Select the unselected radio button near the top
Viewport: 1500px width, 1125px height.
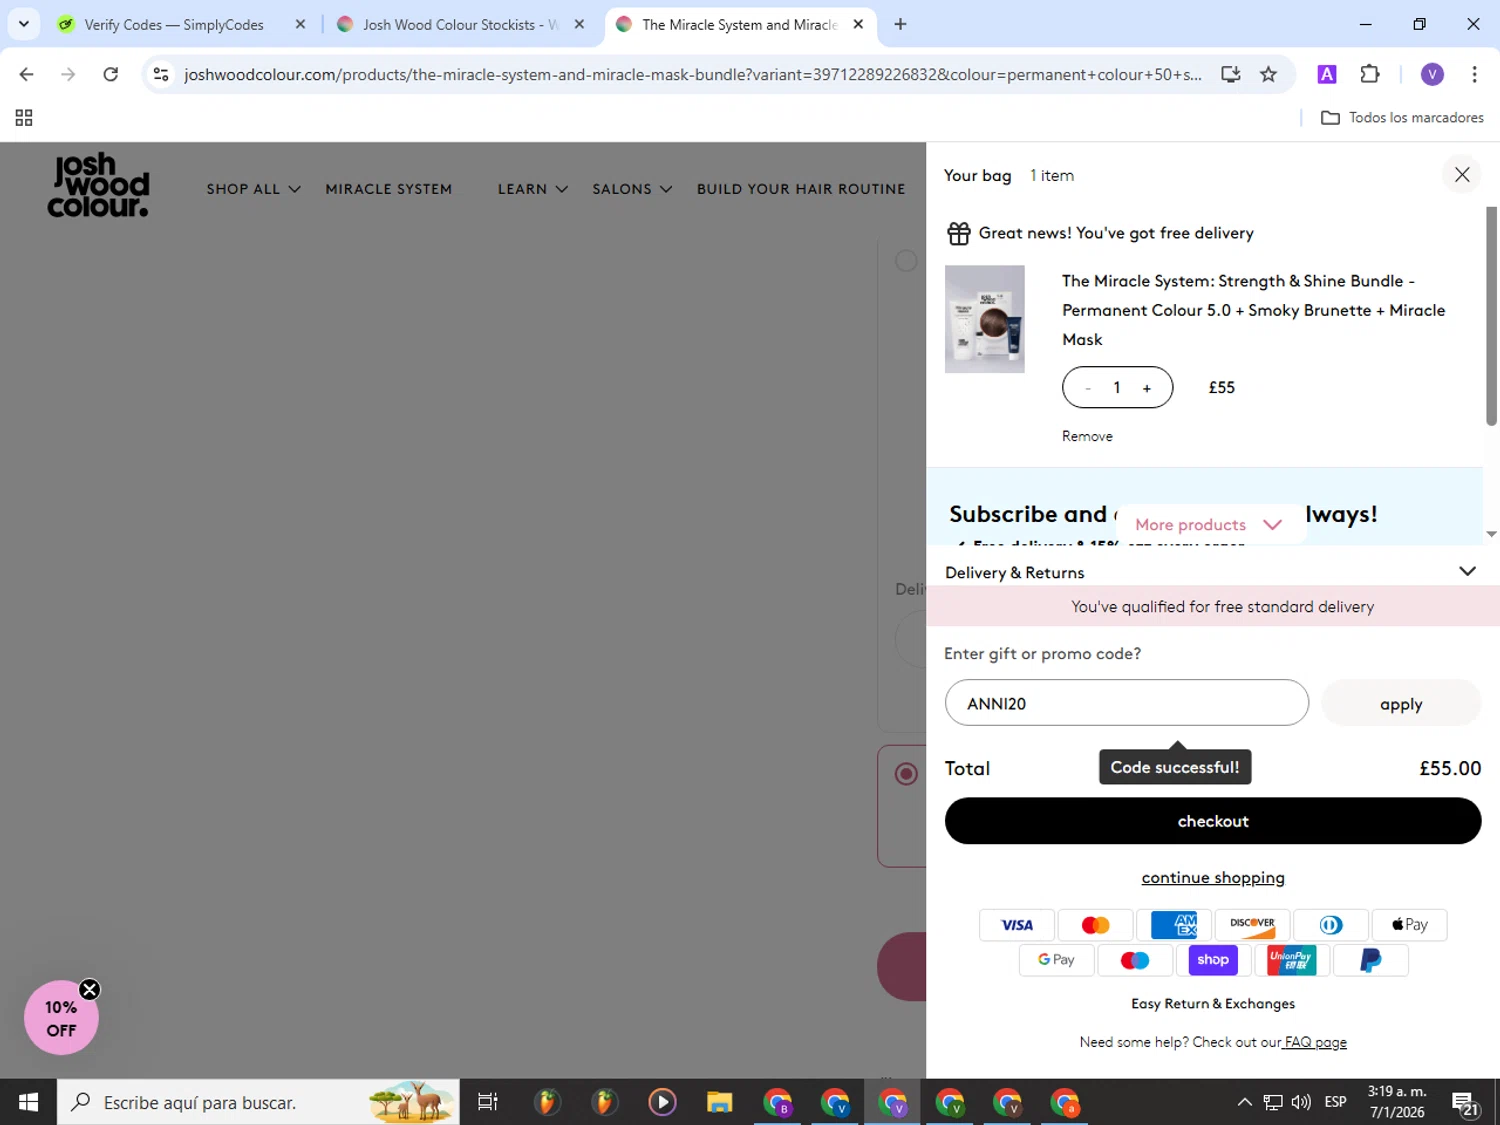pos(906,261)
